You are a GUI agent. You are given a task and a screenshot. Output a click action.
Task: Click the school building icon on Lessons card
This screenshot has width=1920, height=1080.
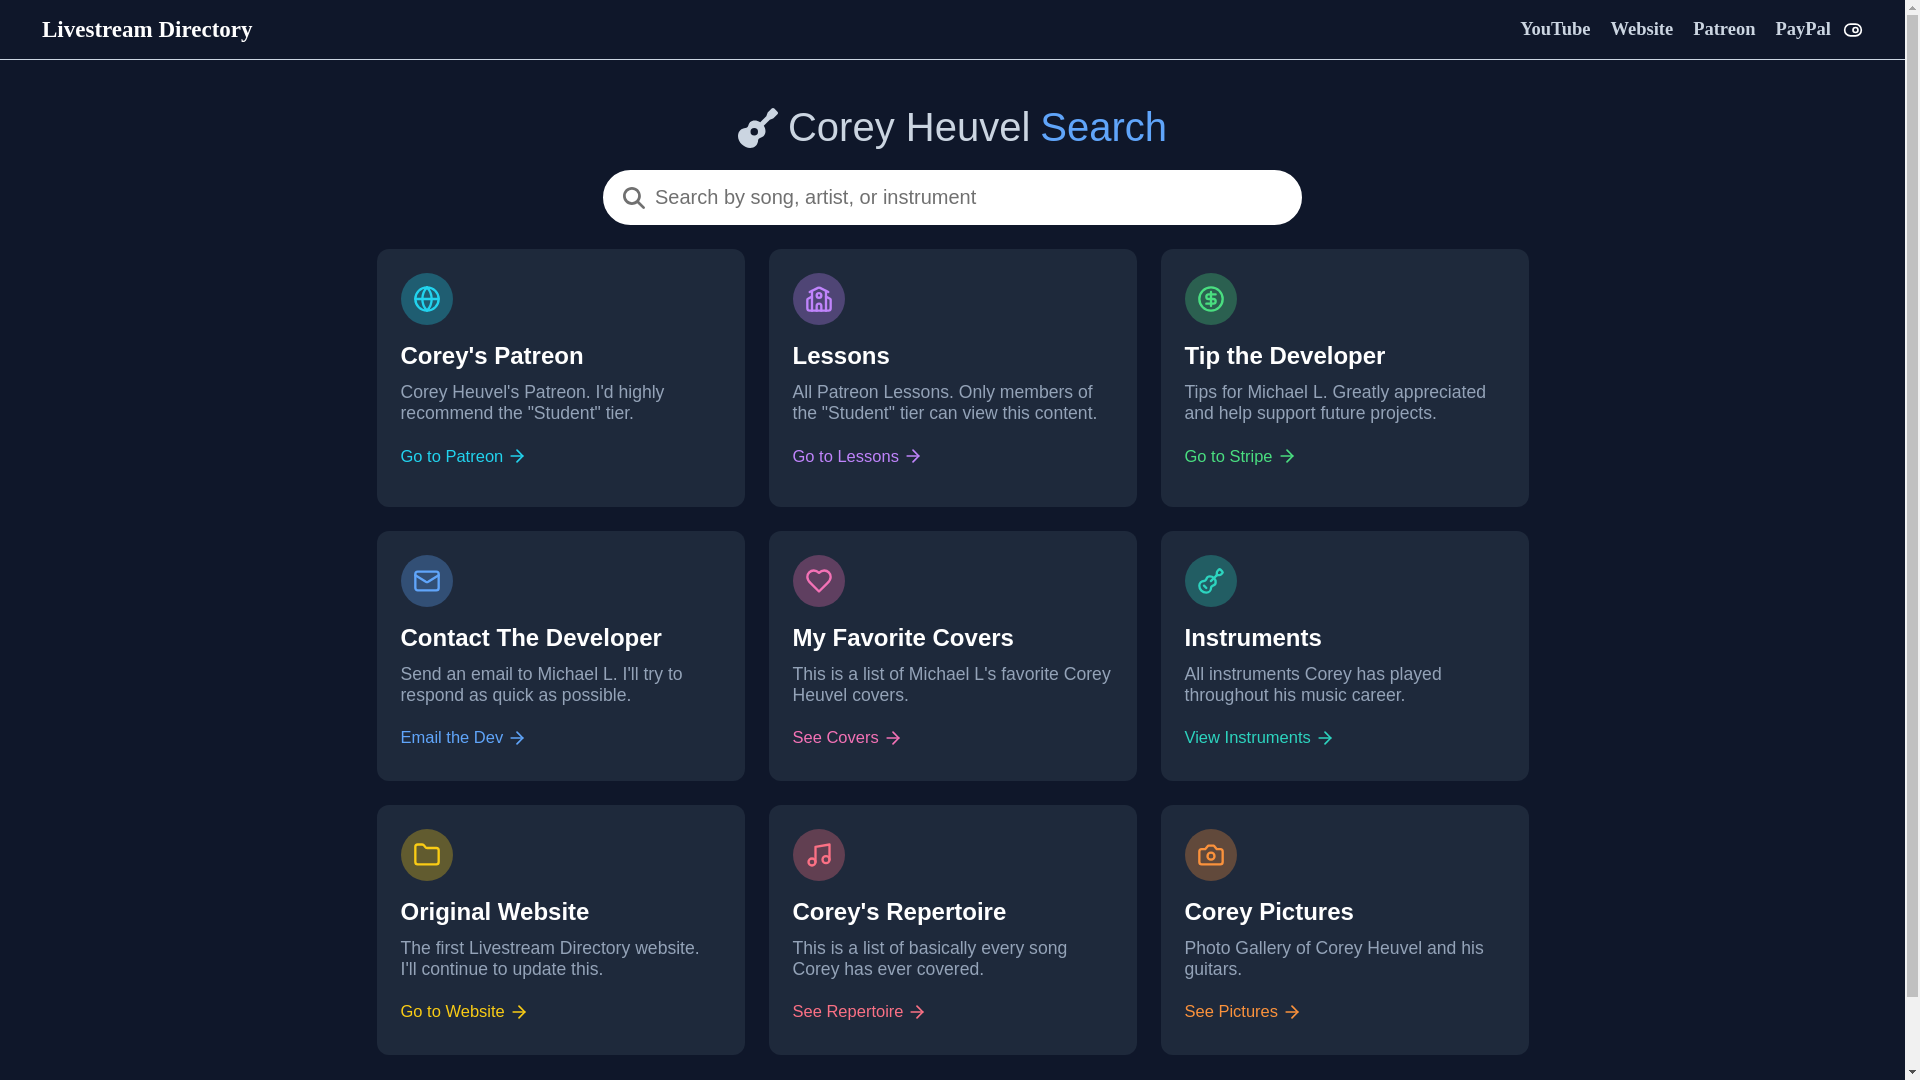coord(818,299)
